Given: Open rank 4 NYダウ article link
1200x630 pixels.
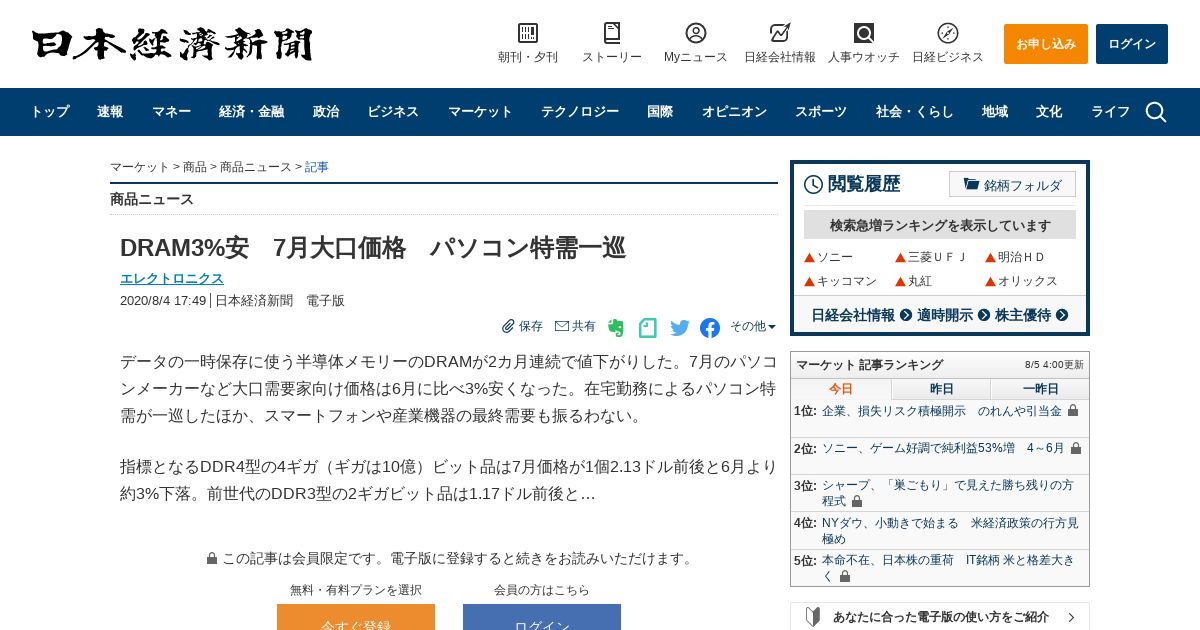Looking at the screenshot, I should 950,531.
